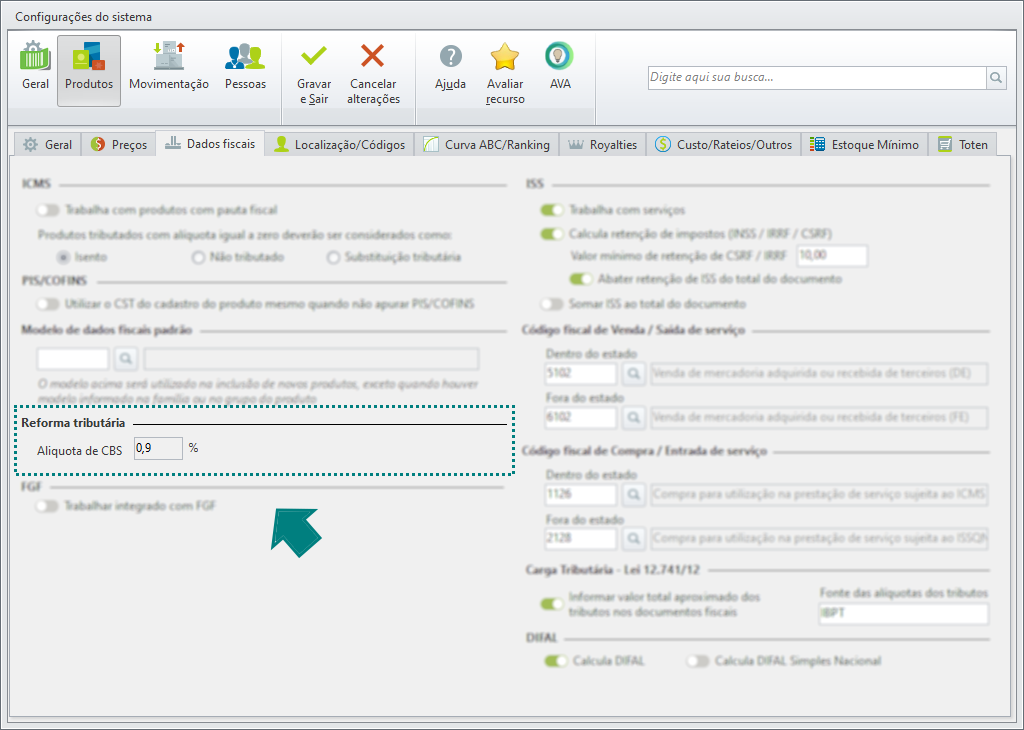The height and width of the screenshot is (730, 1024).
Task: Open Ajuda help
Action: point(450,67)
